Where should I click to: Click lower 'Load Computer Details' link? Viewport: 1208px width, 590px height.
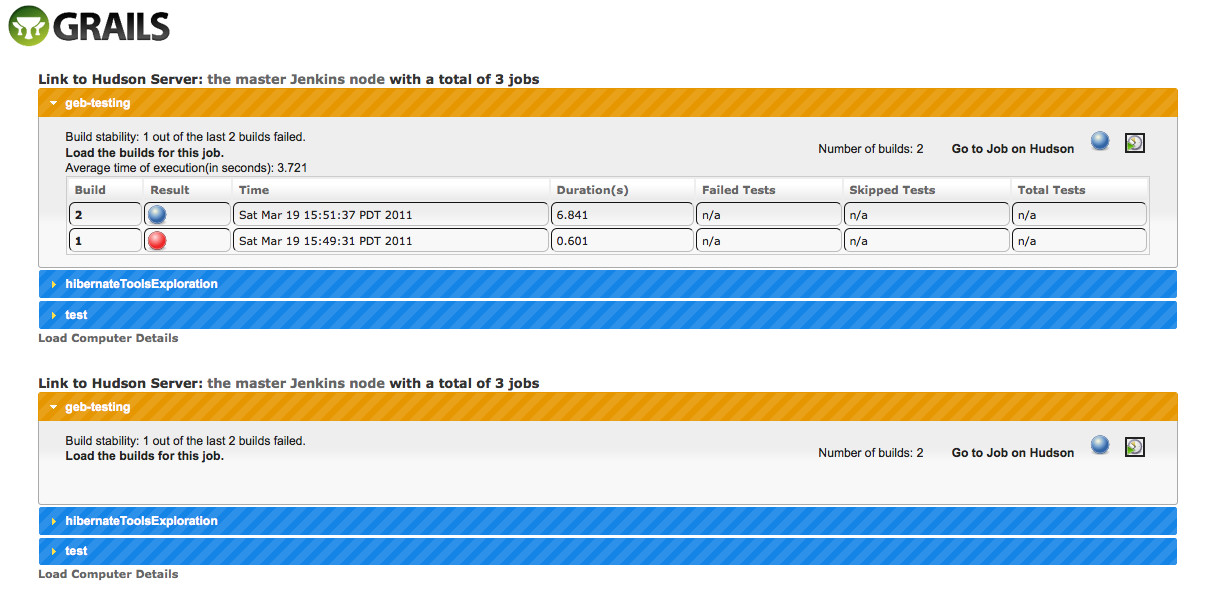[108, 574]
